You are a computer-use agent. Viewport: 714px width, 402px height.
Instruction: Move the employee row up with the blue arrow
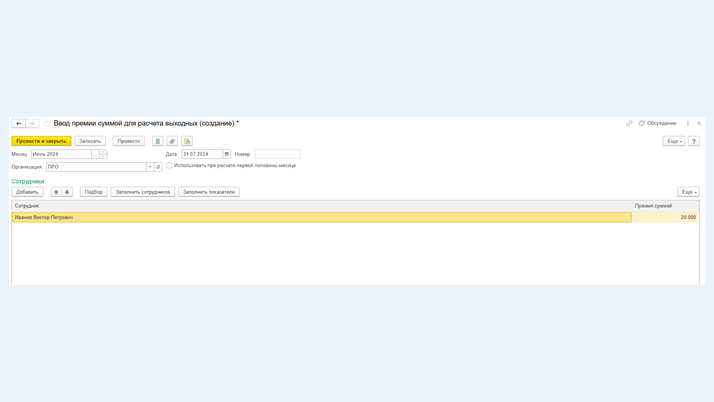[x=56, y=192]
